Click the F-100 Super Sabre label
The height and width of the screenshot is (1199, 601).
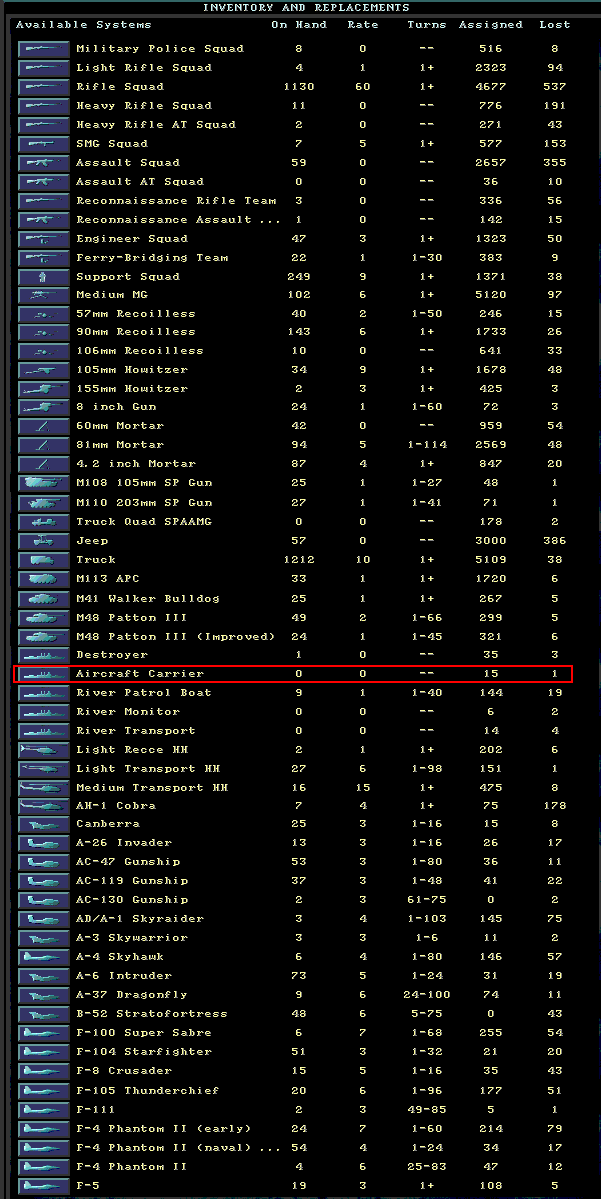coord(144,1033)
